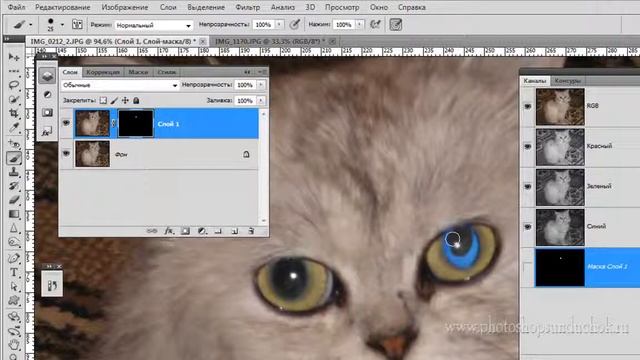Select the Синий channel row
Image resolution: width=640 pixels, height=360 pixels.
(580, 227)
